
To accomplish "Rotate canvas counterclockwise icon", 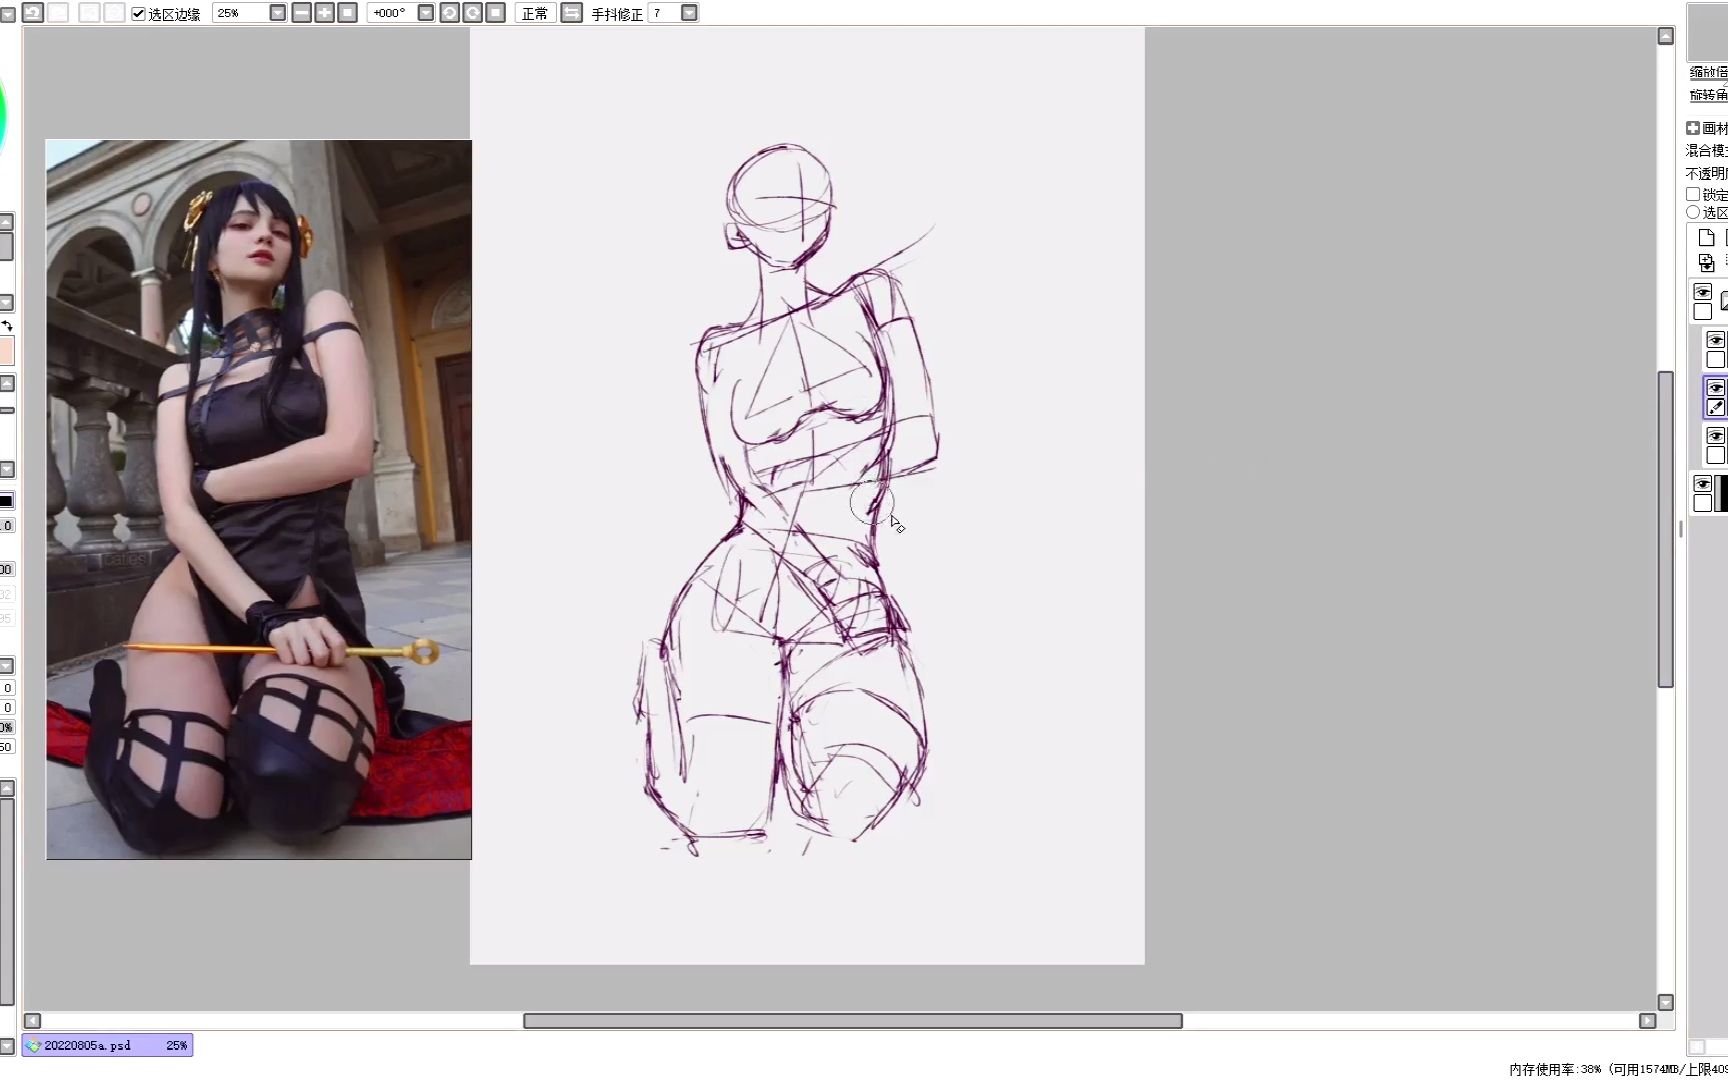I will click(449, 13).
